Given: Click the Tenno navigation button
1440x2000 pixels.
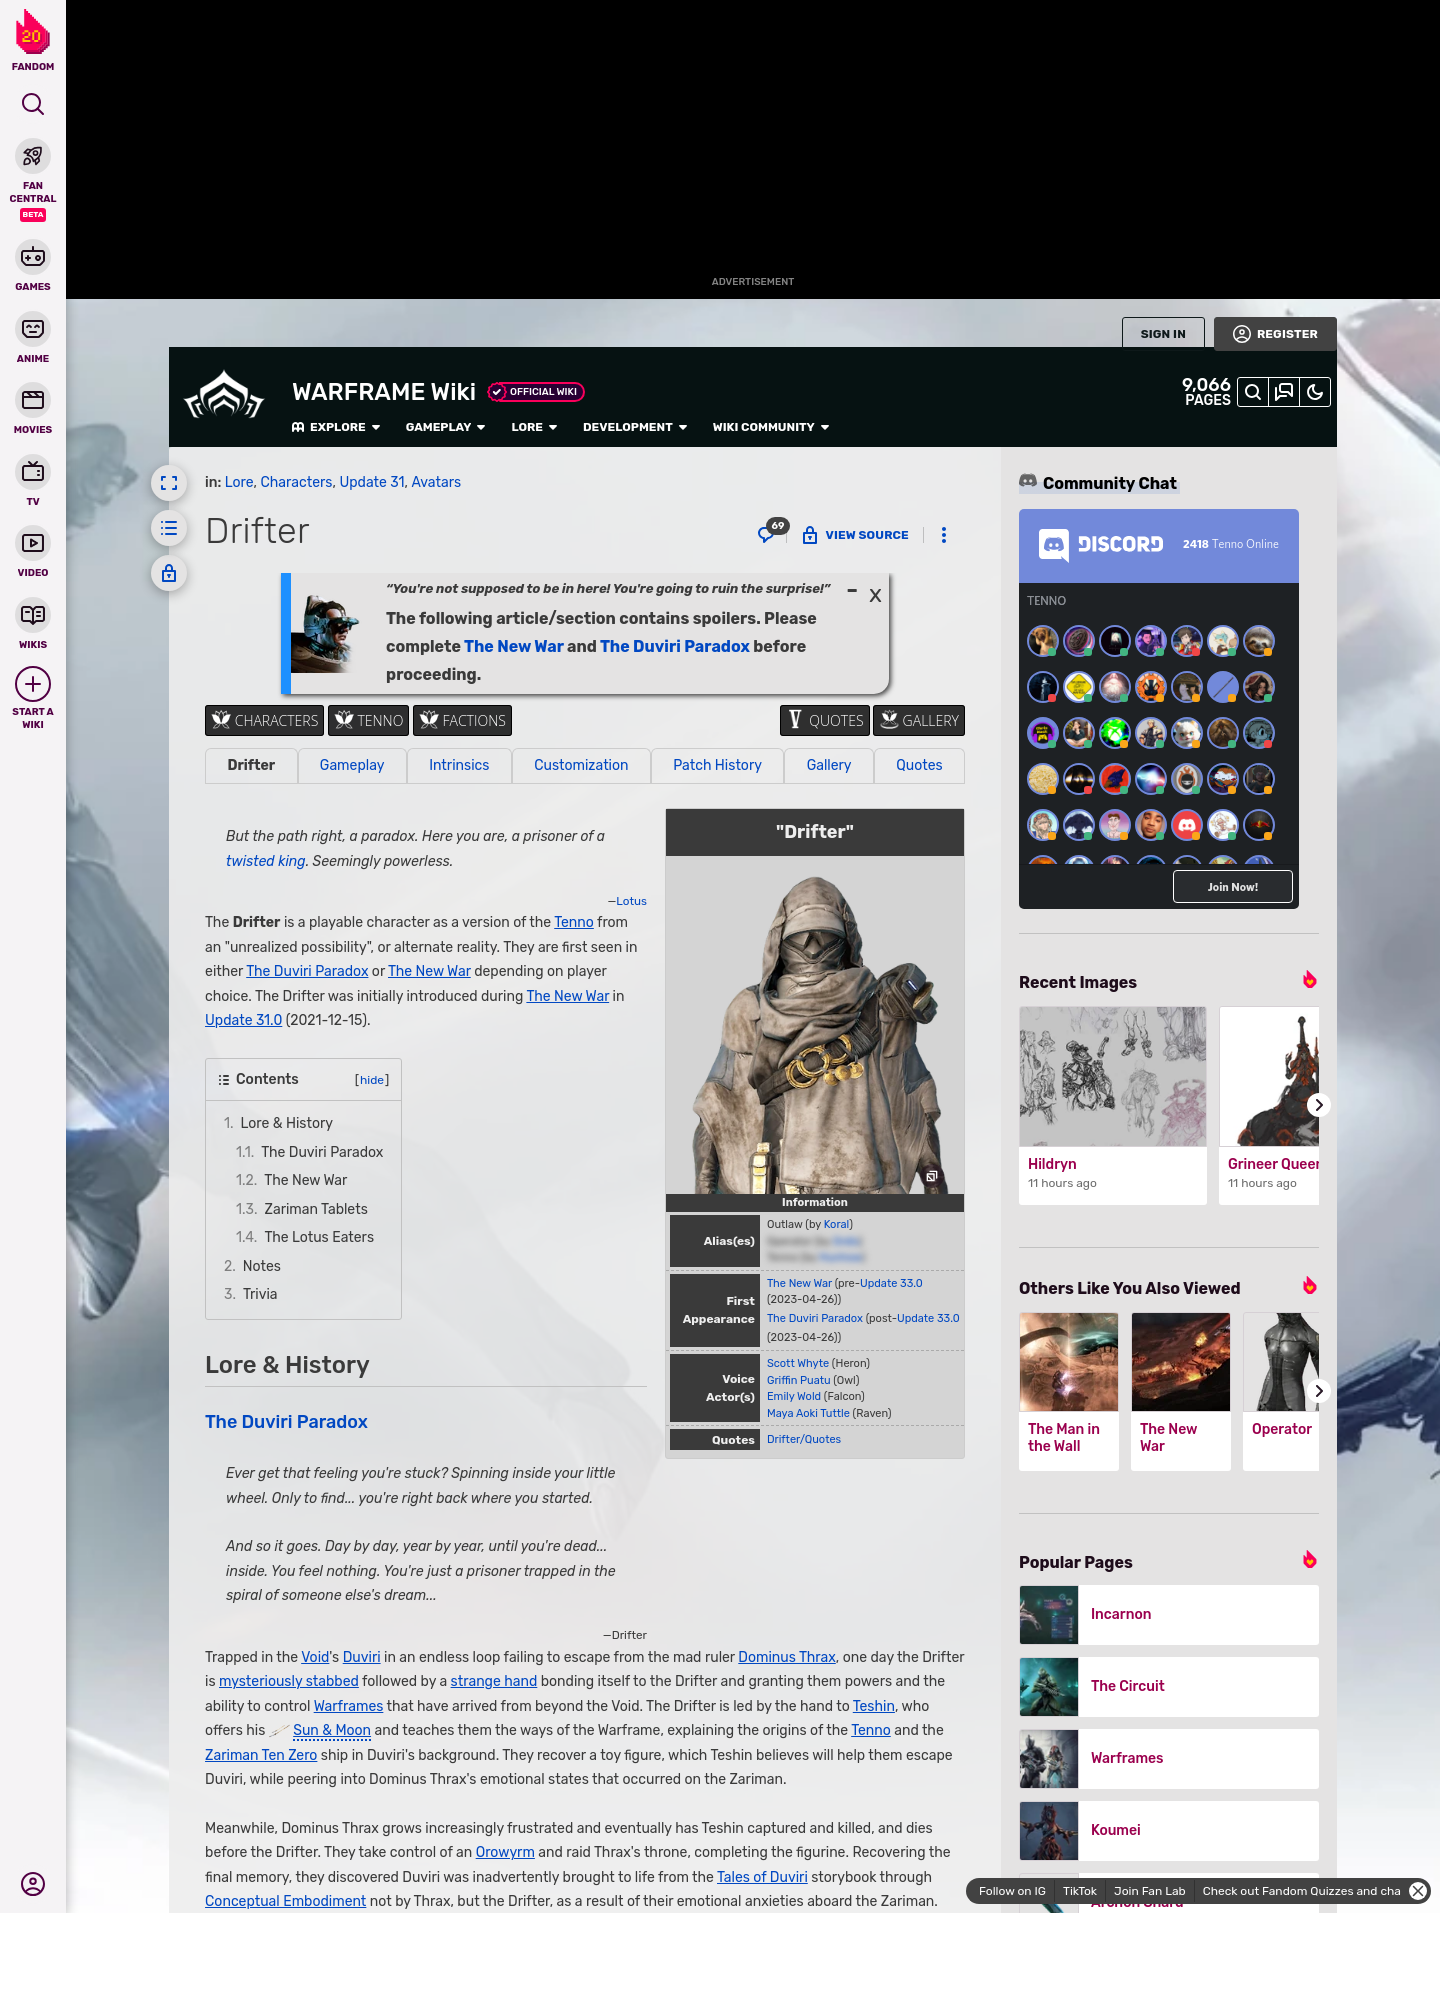Looking at the screenshot, I should pos(369,720).
